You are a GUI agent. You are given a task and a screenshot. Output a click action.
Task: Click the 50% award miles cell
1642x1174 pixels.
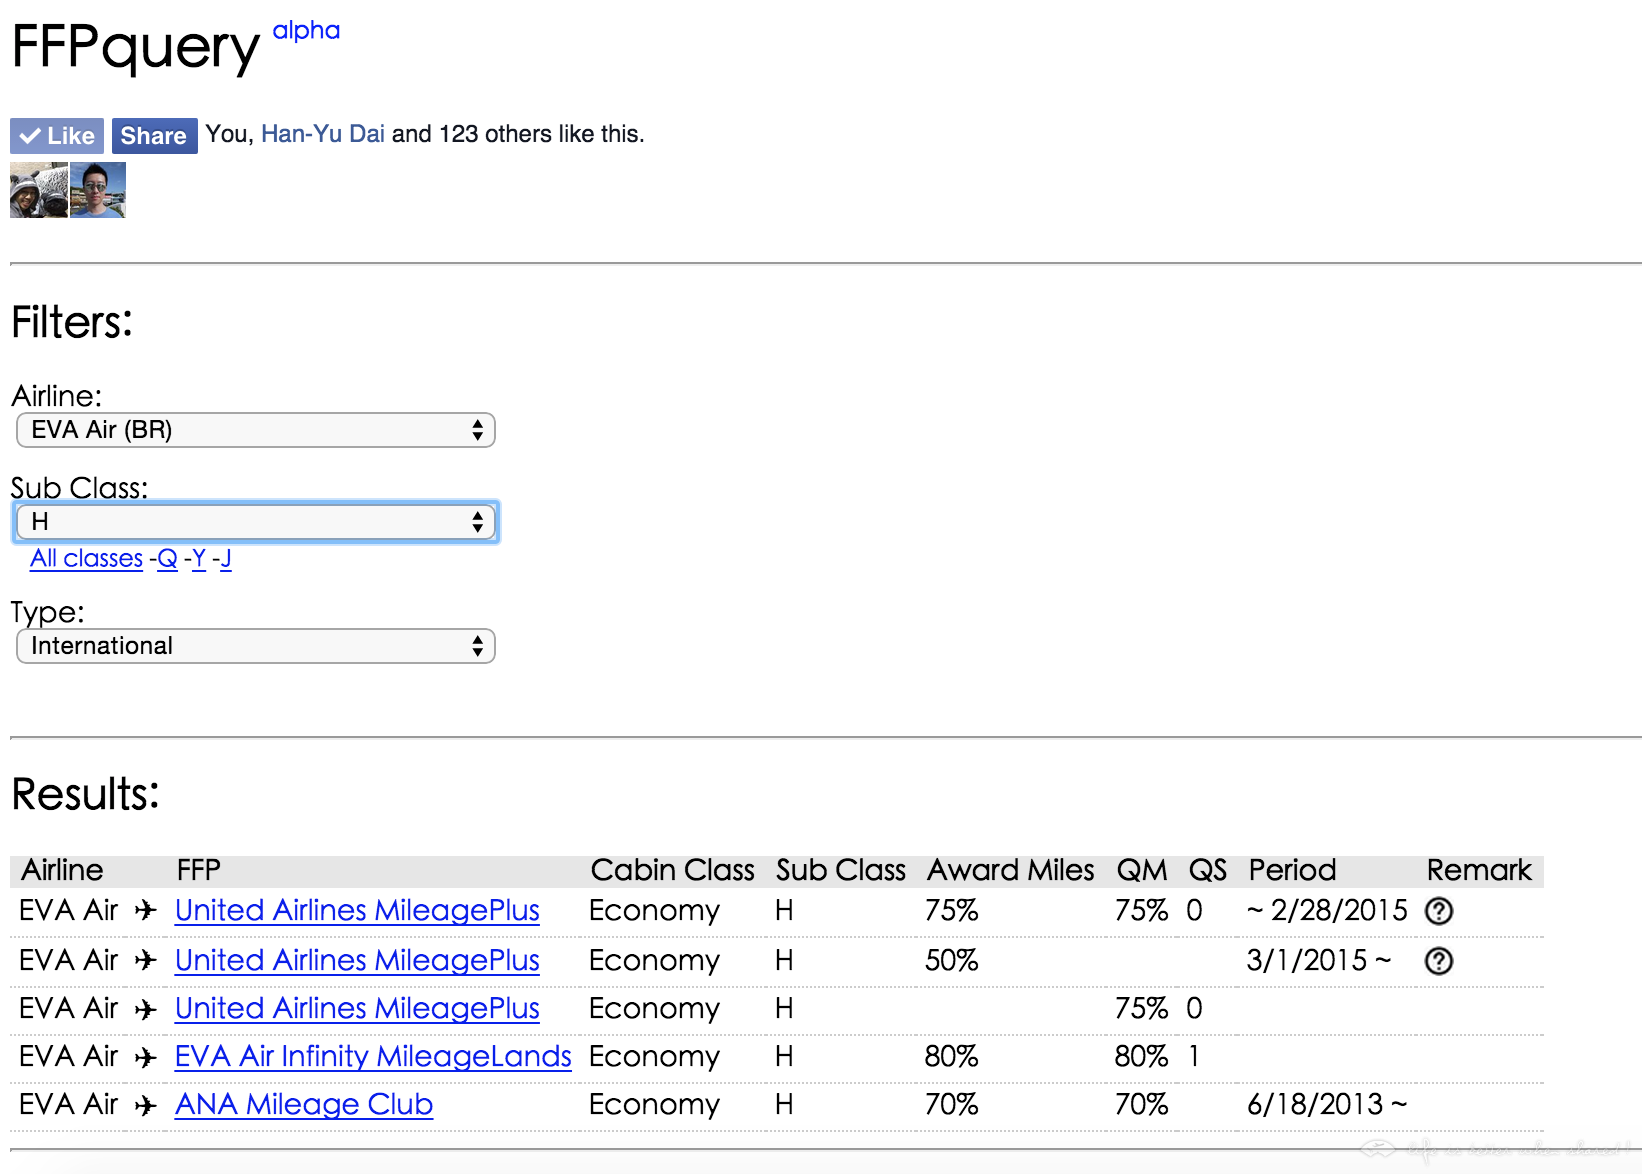pos(951,960)
